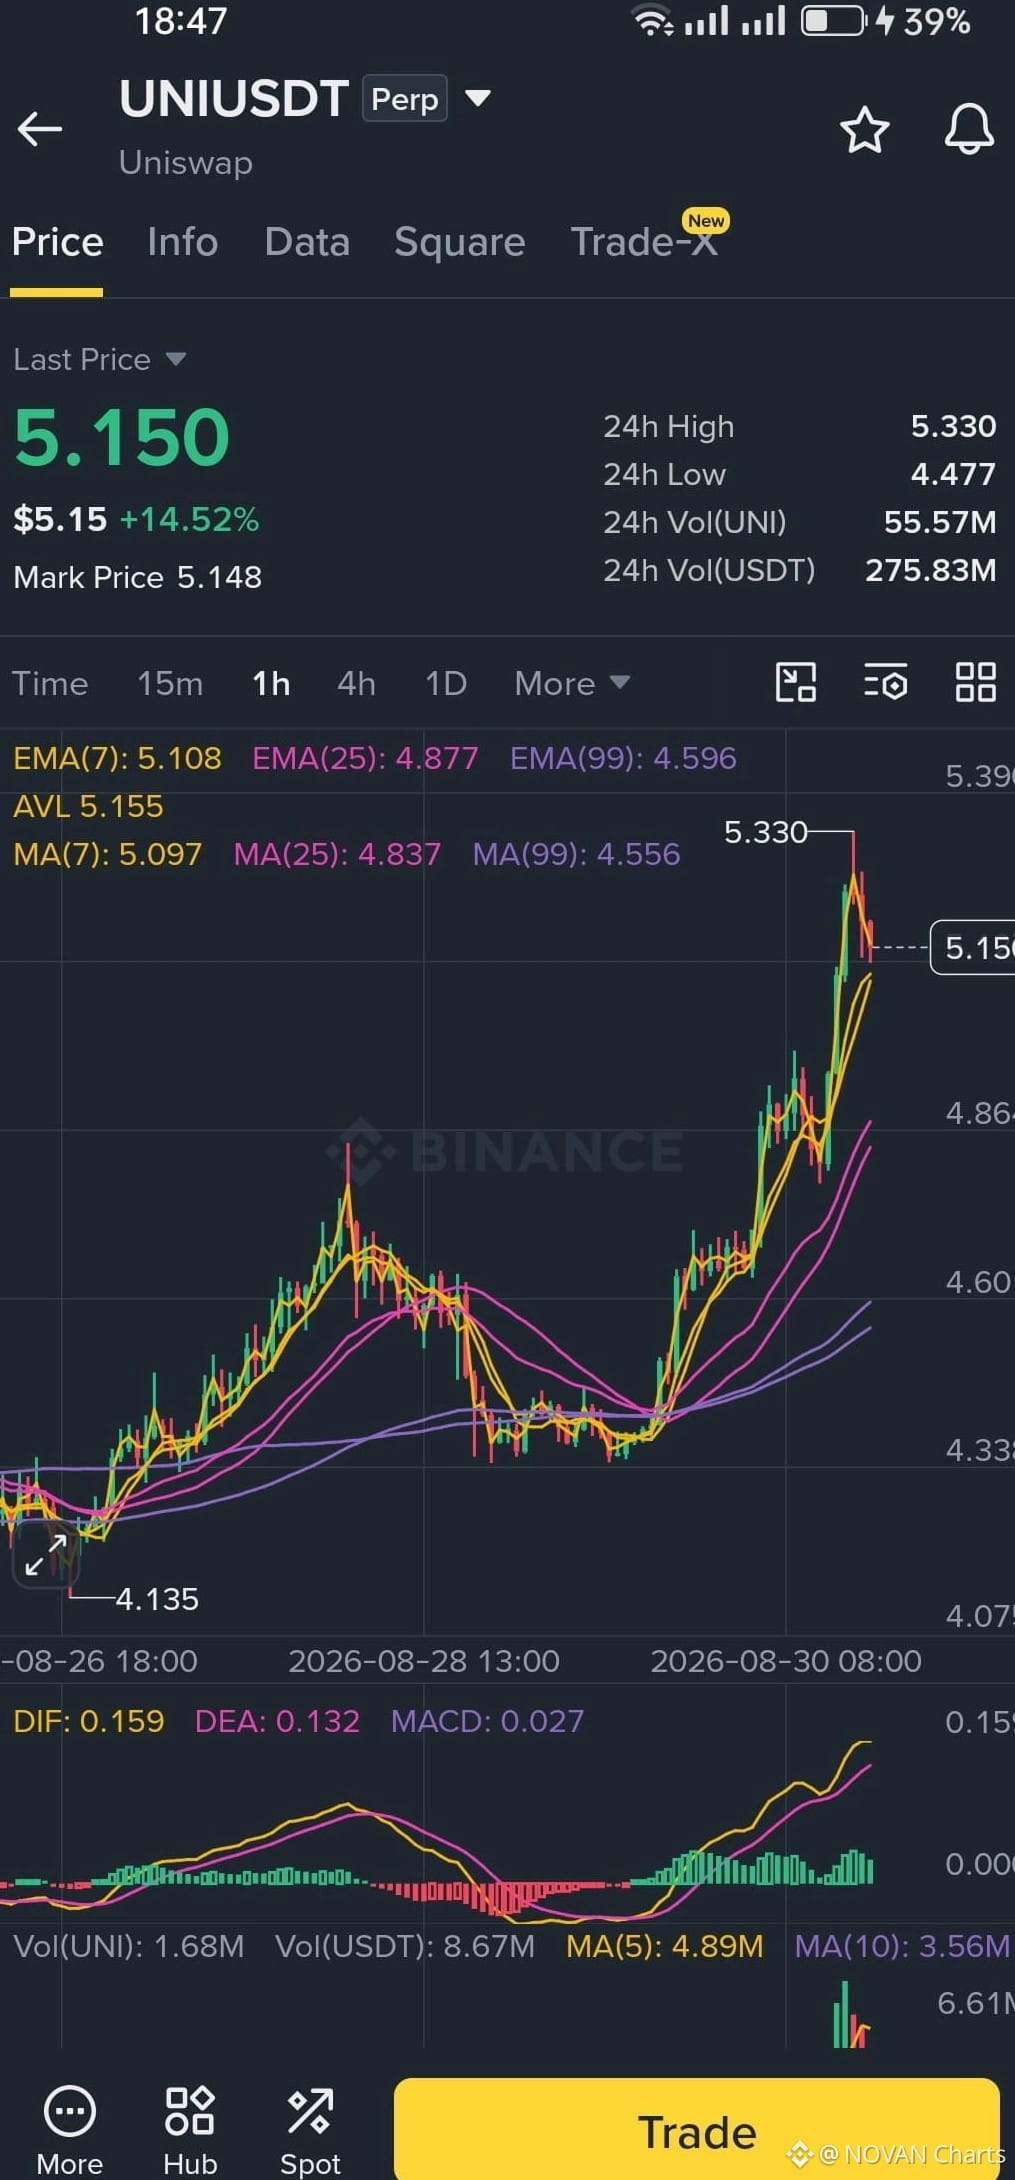Open chart indicator settings icon
Screen dimensions: 1015x2180
coord(886,683)
